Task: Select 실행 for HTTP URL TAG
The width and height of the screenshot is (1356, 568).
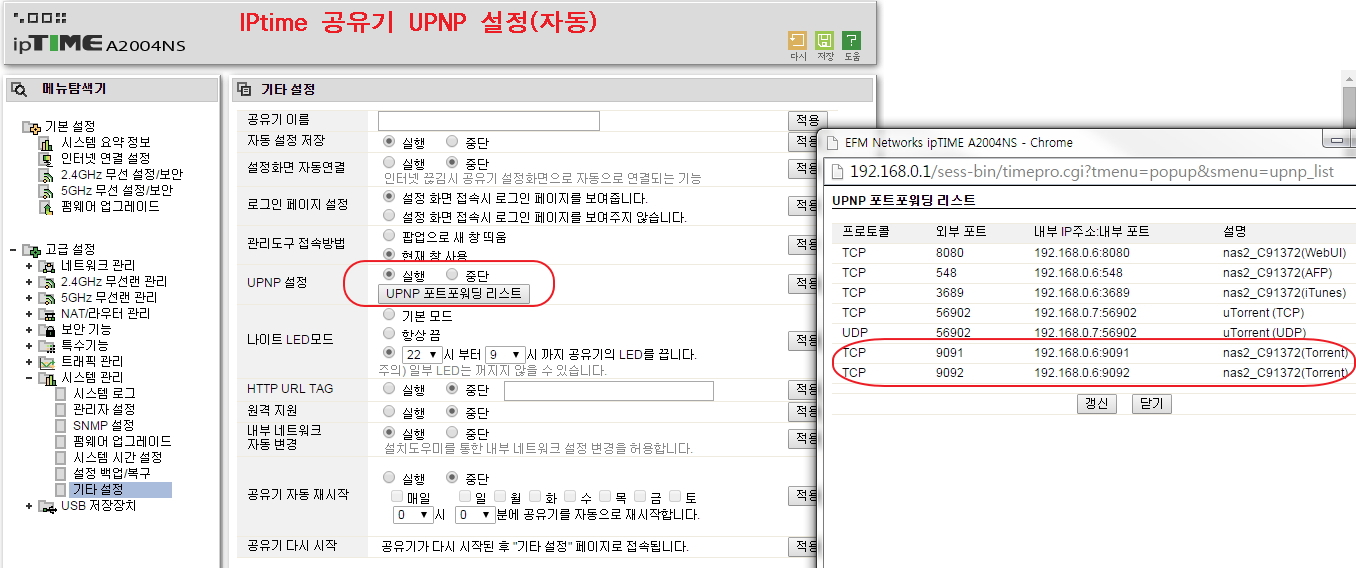Action: (390, 389)
